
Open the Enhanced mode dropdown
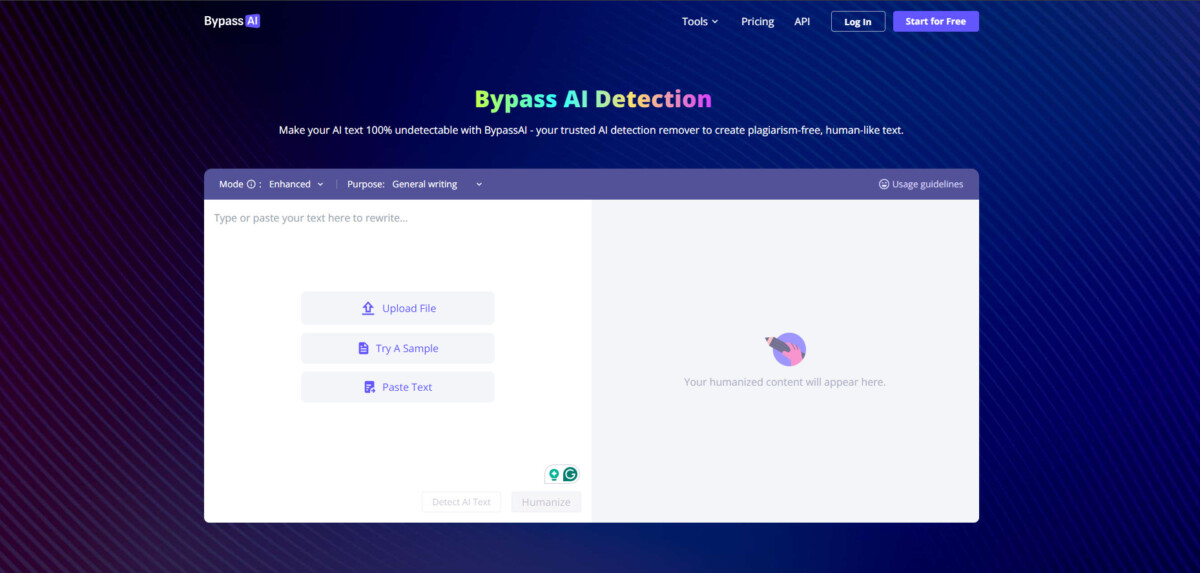[x=296, y=184]
